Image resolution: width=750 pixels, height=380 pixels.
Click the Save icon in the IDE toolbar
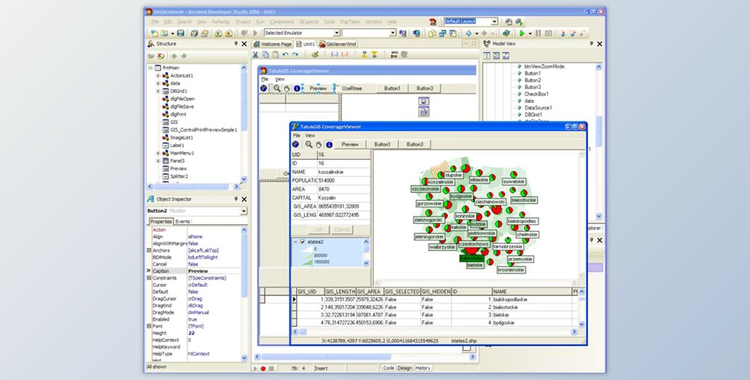click(x=180, y=33)
